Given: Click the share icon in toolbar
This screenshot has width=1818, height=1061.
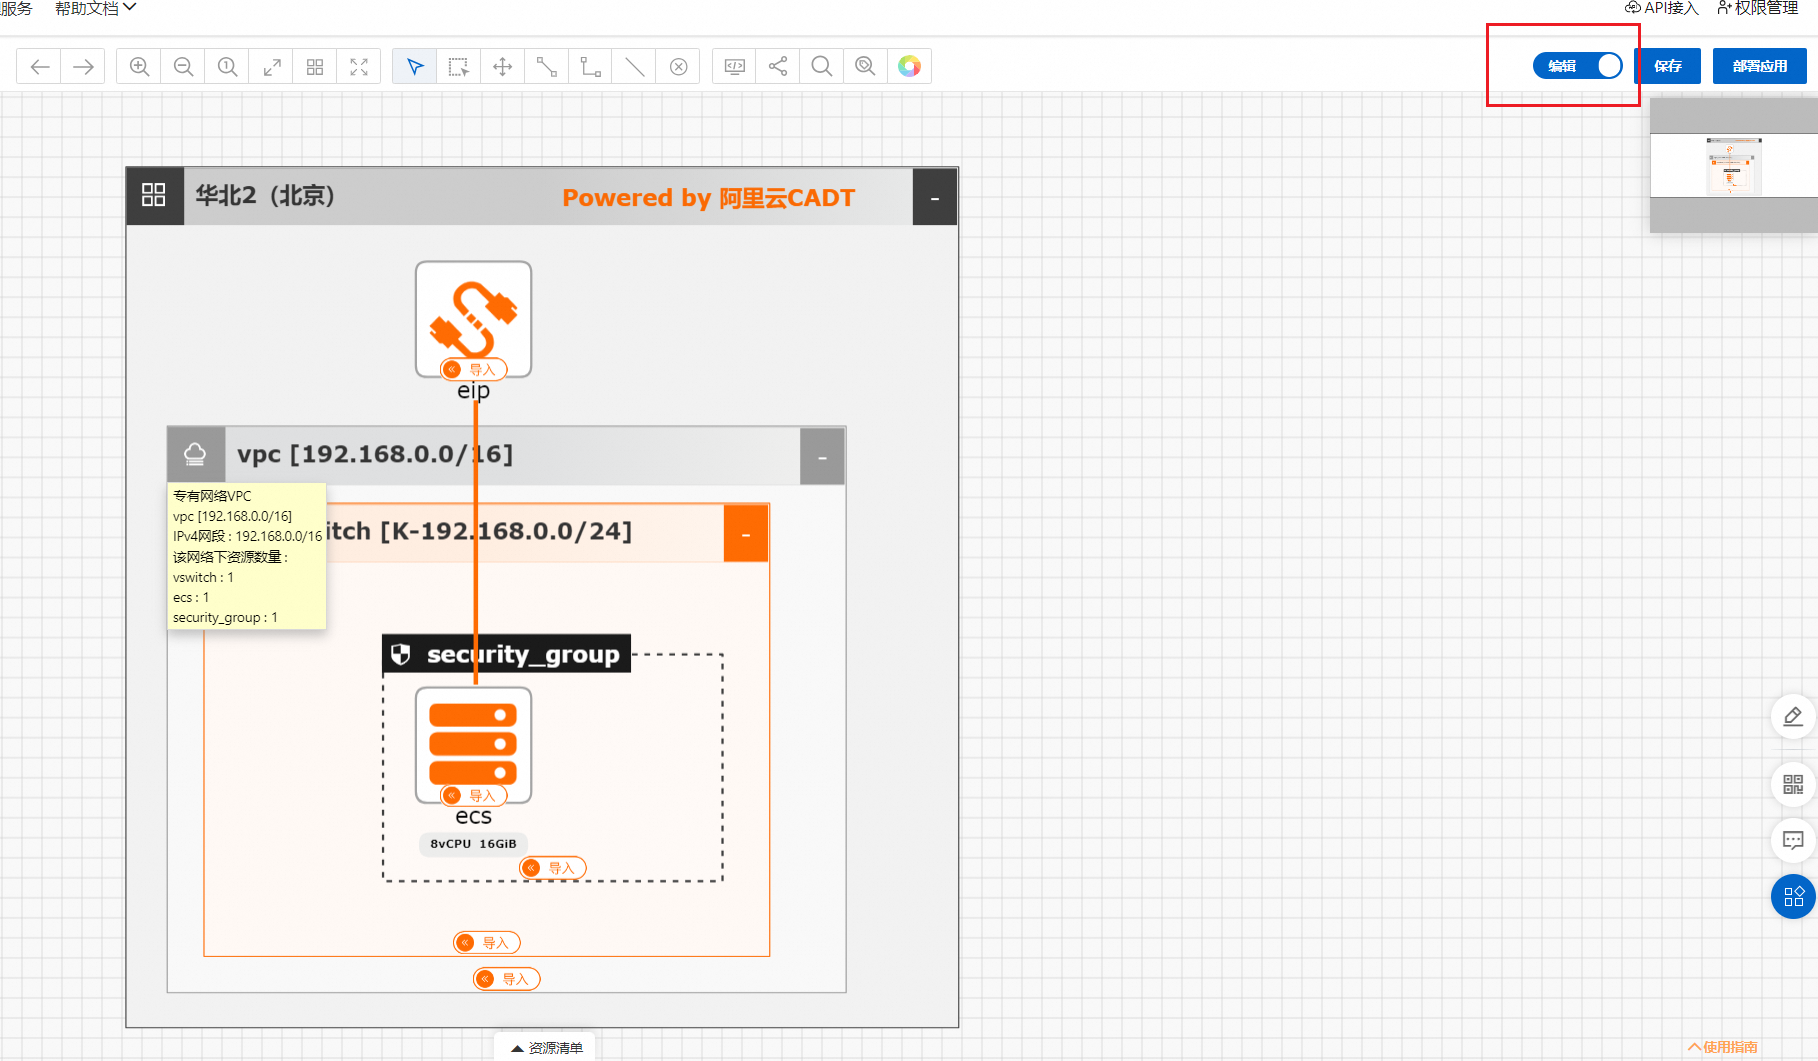Looking at the screenshot, I should [778, 67].
